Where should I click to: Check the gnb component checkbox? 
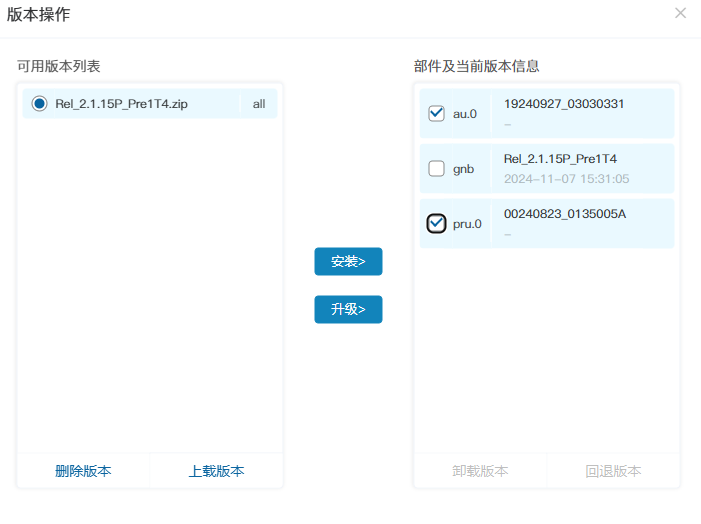tap(436, 169)
